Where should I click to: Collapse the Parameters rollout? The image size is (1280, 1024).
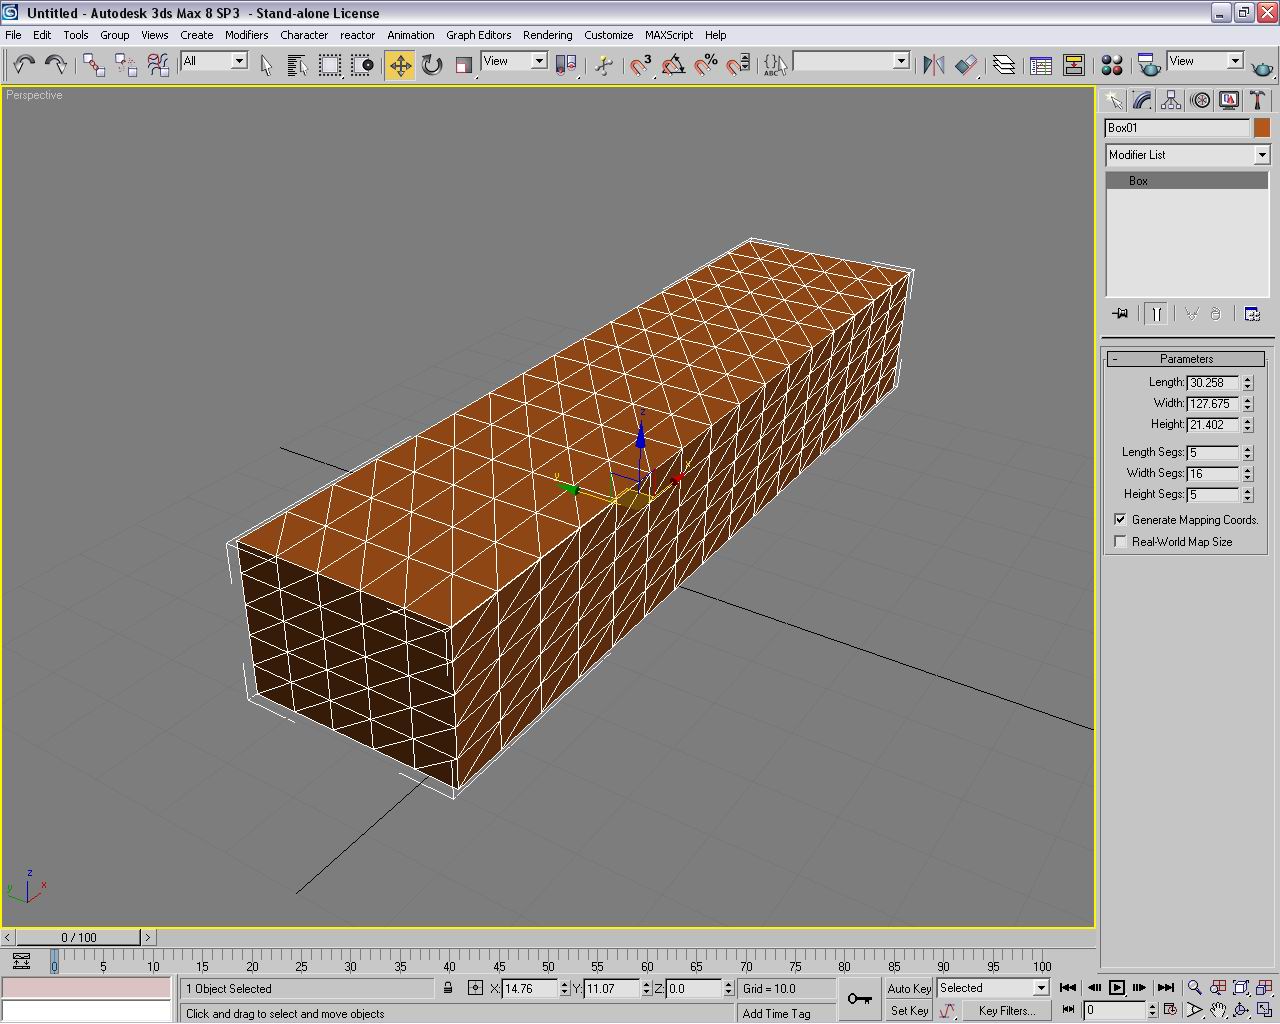(x=1186, y=359)
